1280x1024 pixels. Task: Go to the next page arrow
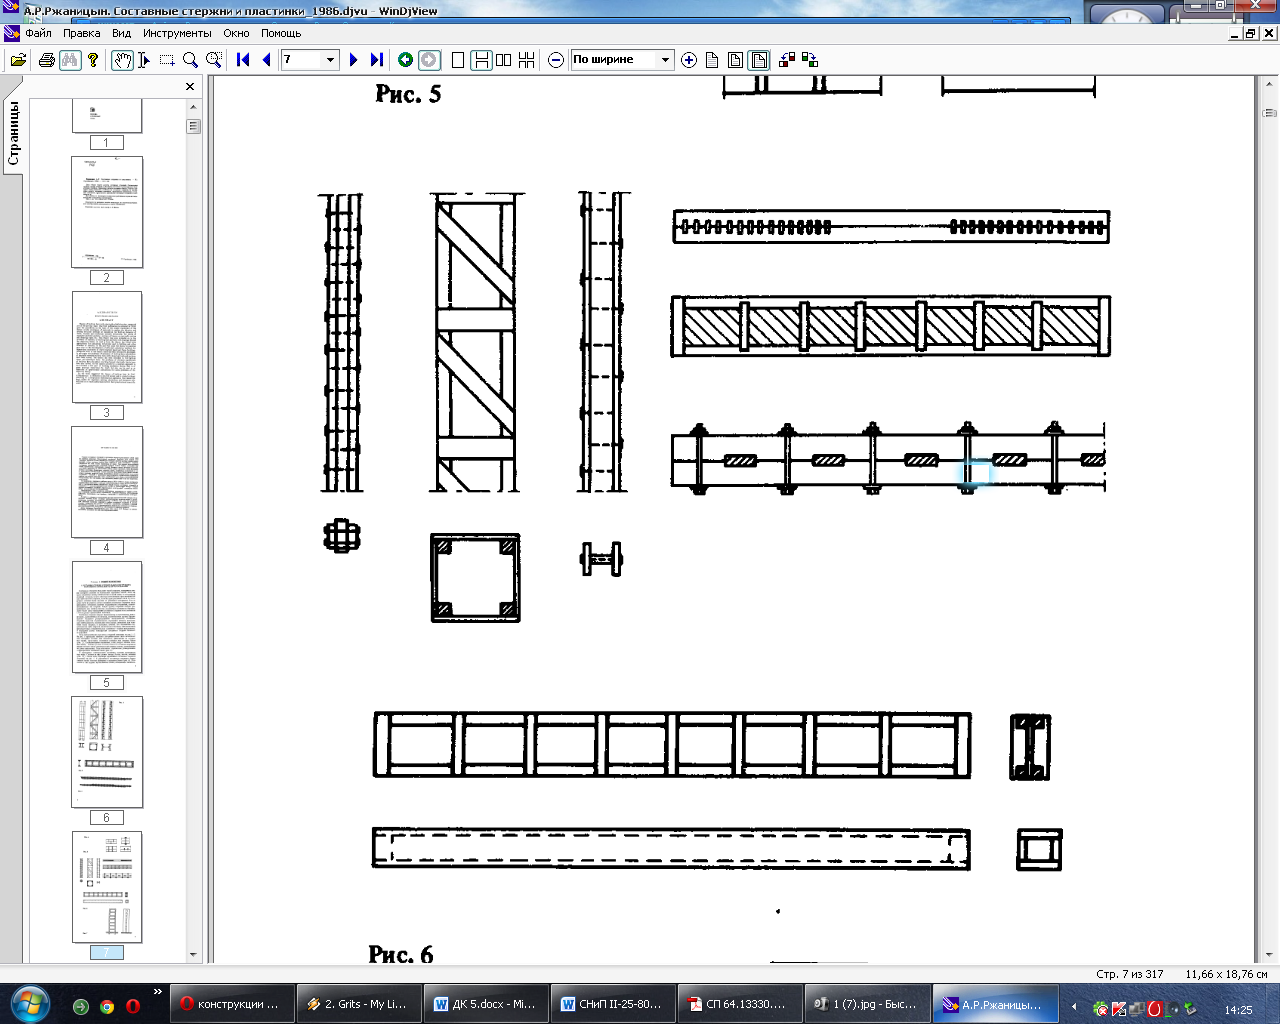pos(353,60)
